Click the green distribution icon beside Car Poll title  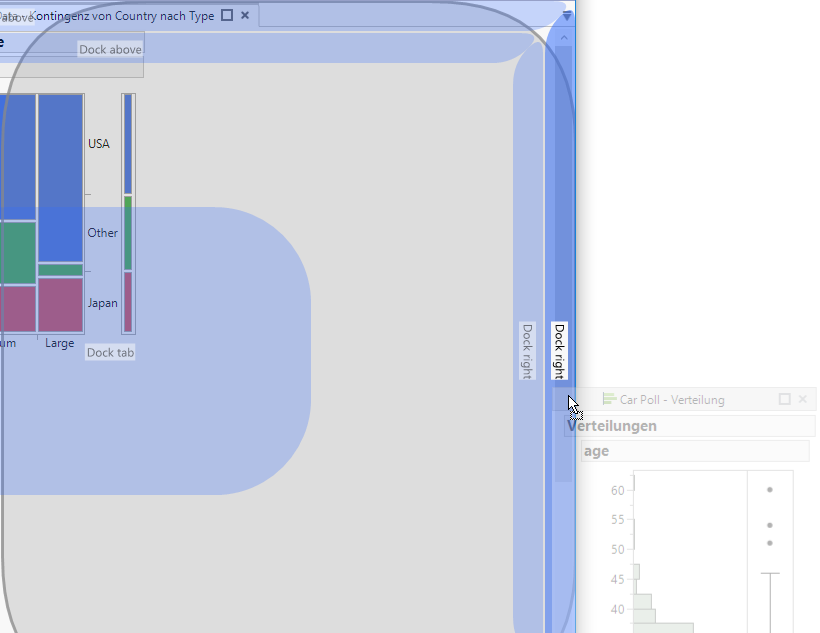(609, 399)
